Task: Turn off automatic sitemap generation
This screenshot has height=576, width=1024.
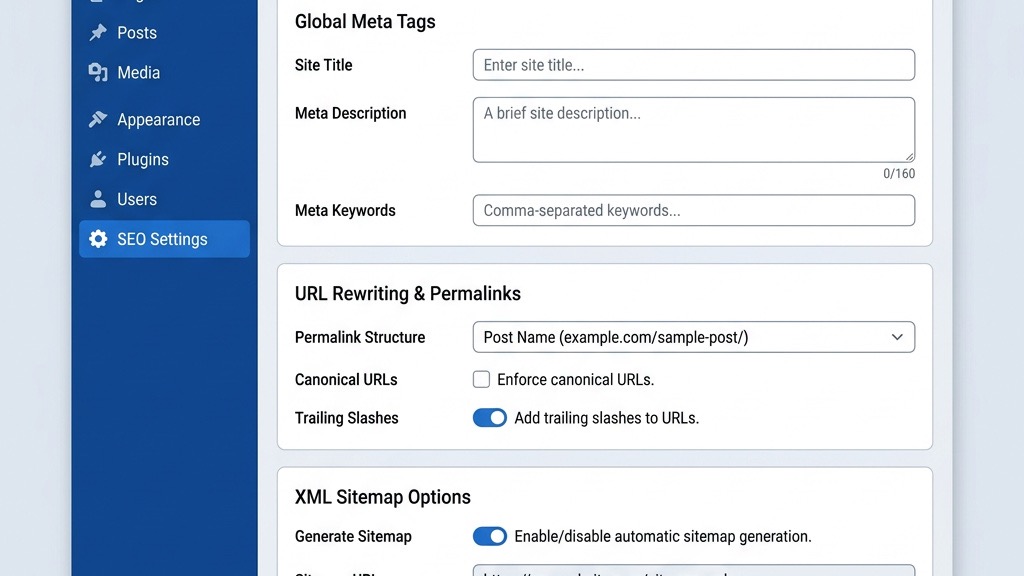Action: click(x=490, y=536)
